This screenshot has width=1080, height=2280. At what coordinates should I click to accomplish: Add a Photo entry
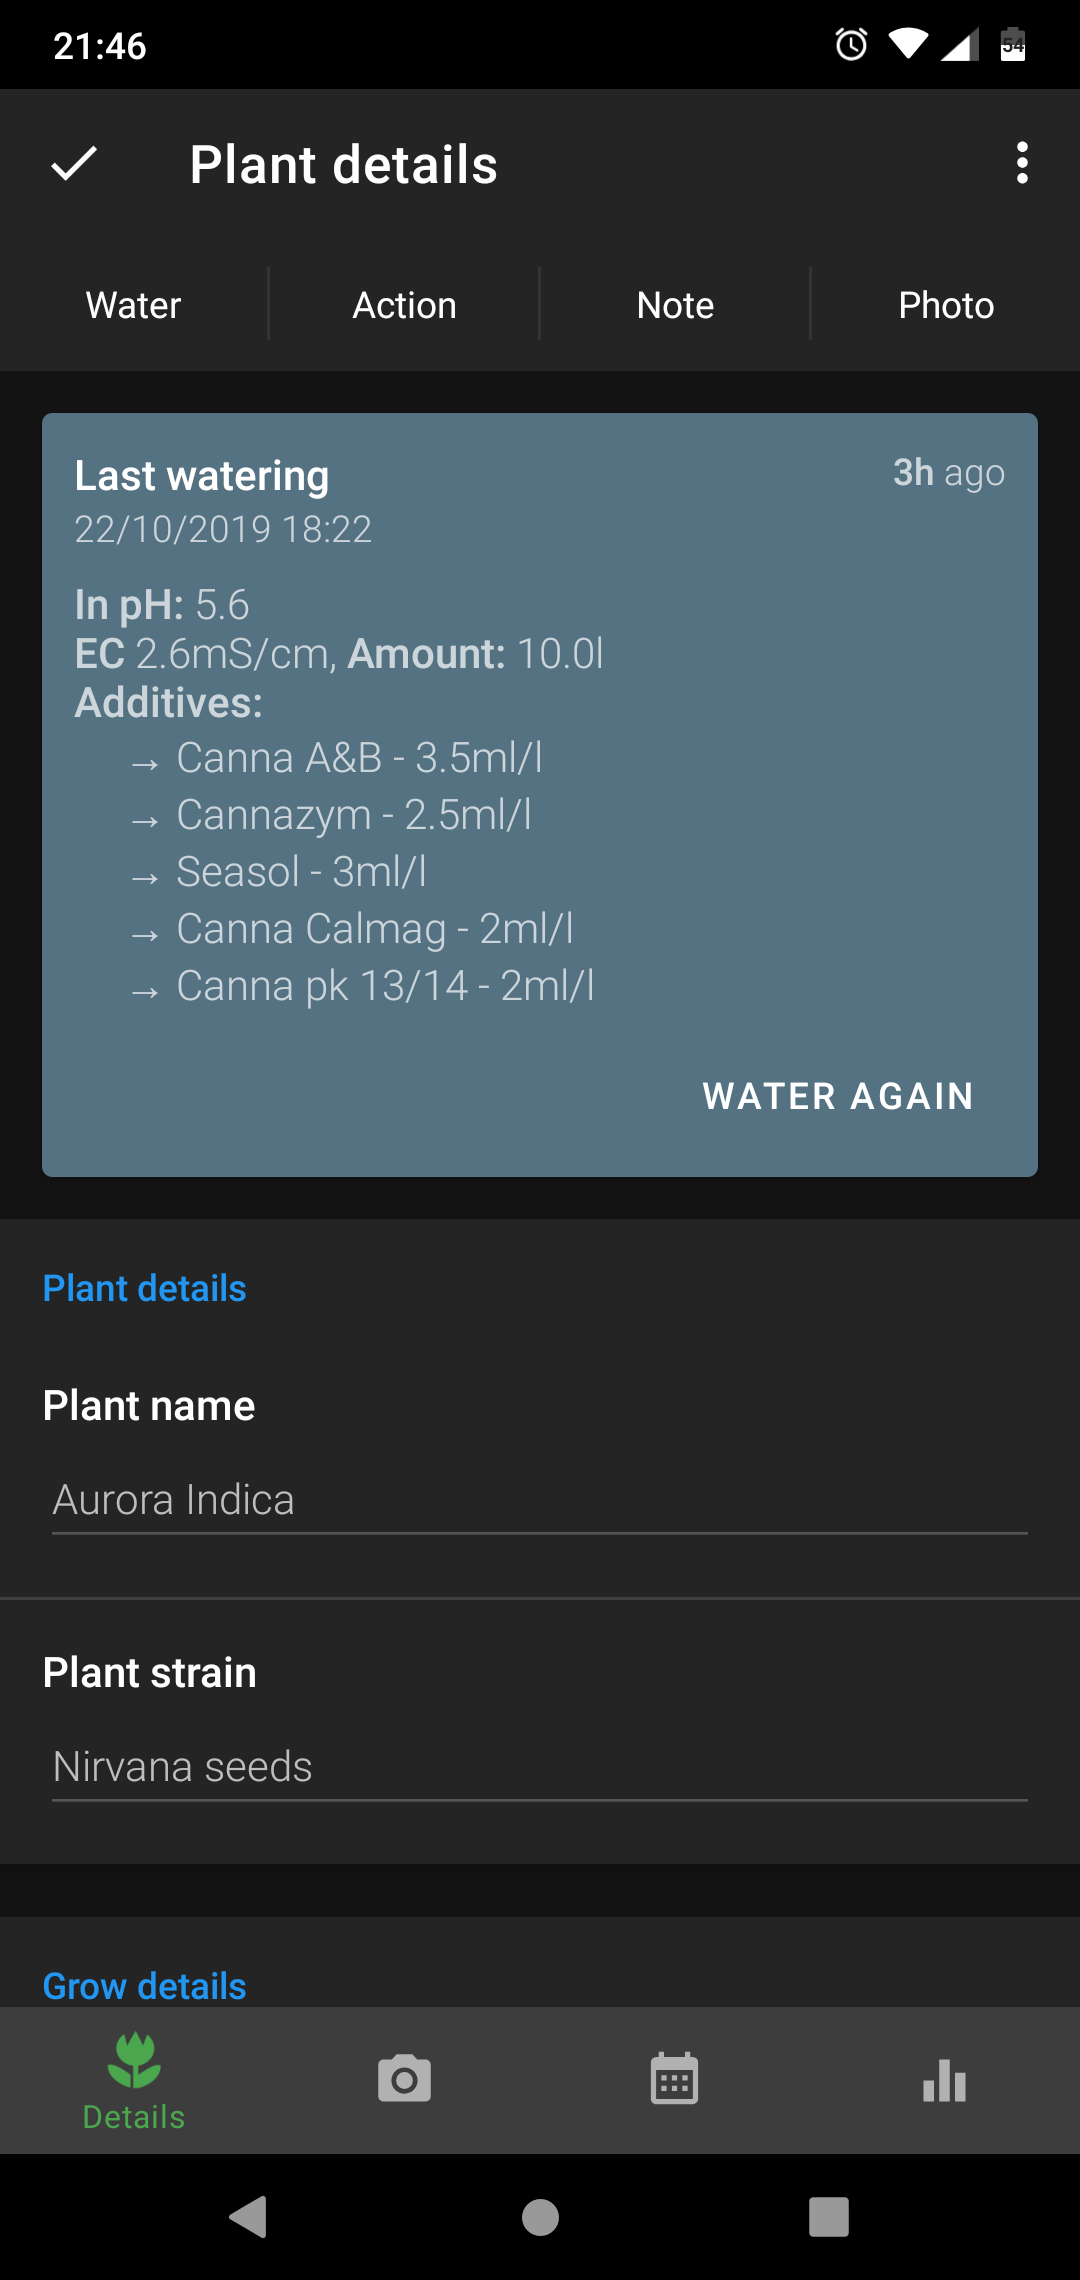click(946, 306)
